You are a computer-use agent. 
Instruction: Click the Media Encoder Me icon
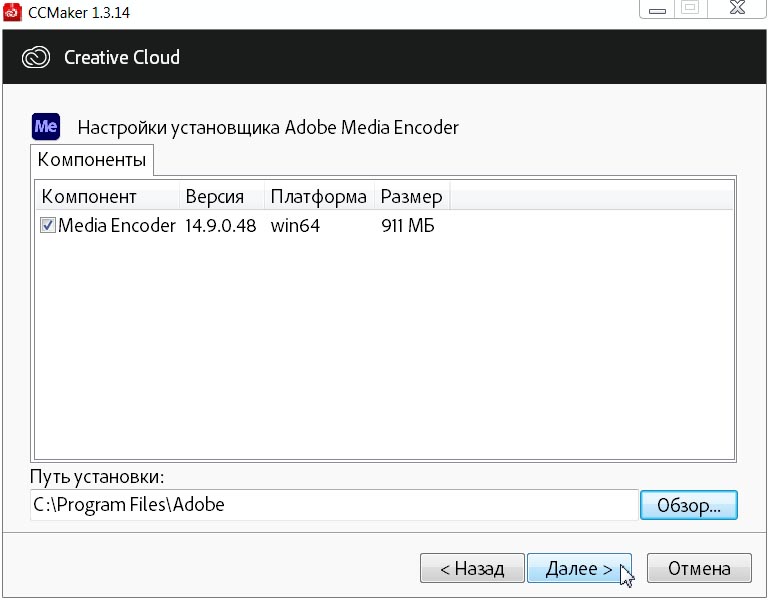pos(46,127)
